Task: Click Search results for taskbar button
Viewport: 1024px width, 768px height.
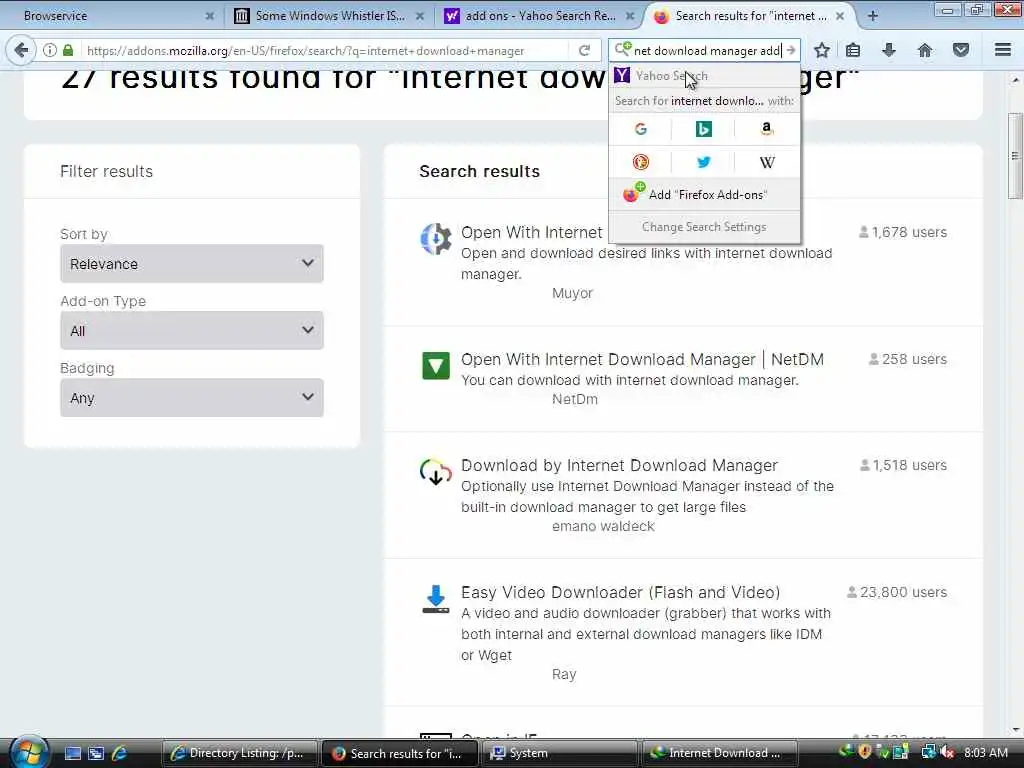Action: point(400,753)
